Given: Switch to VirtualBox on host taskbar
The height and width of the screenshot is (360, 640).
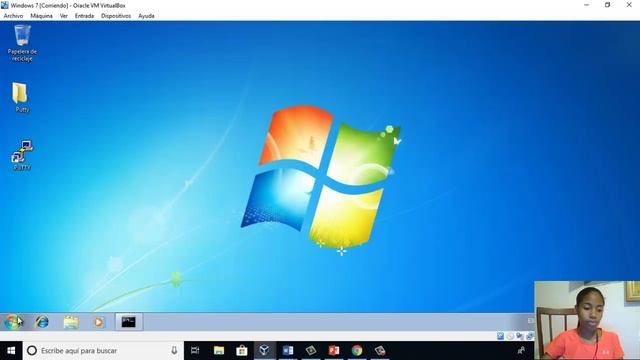Looking at the screenshot, I should pos(264,351).
